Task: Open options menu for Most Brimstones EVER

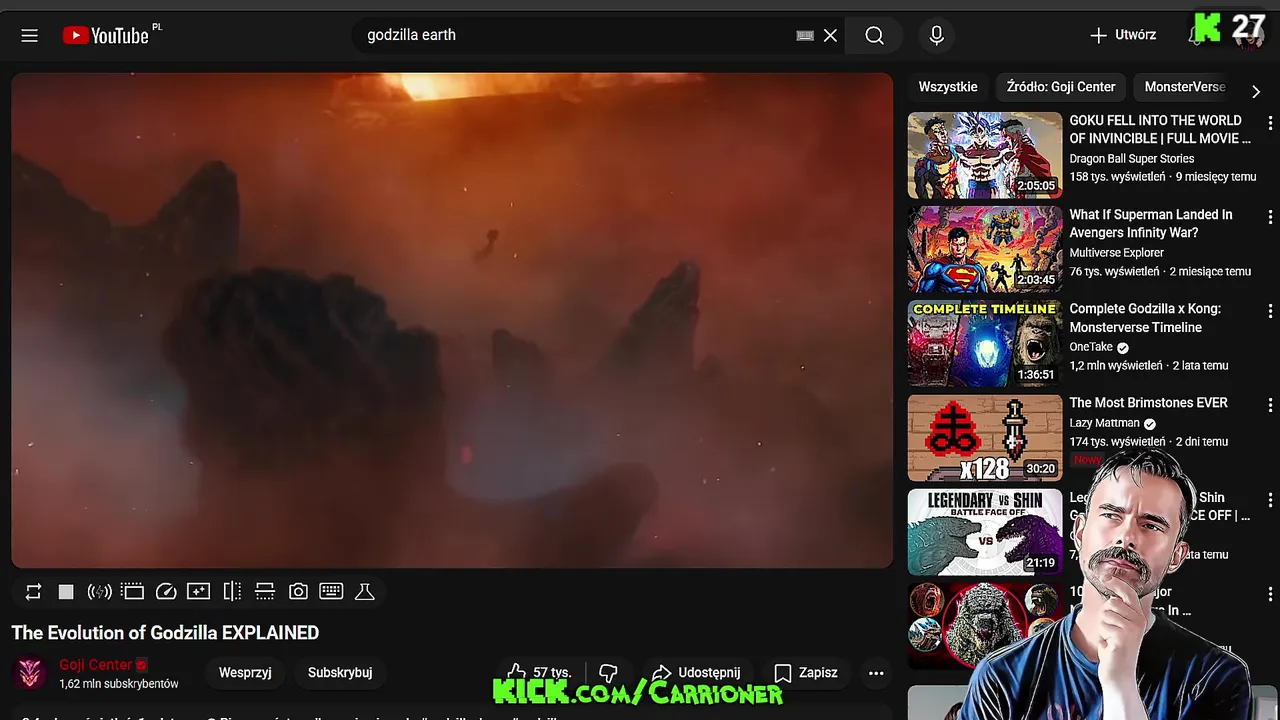Action: pyautogui.click(x=1270, y=406)
